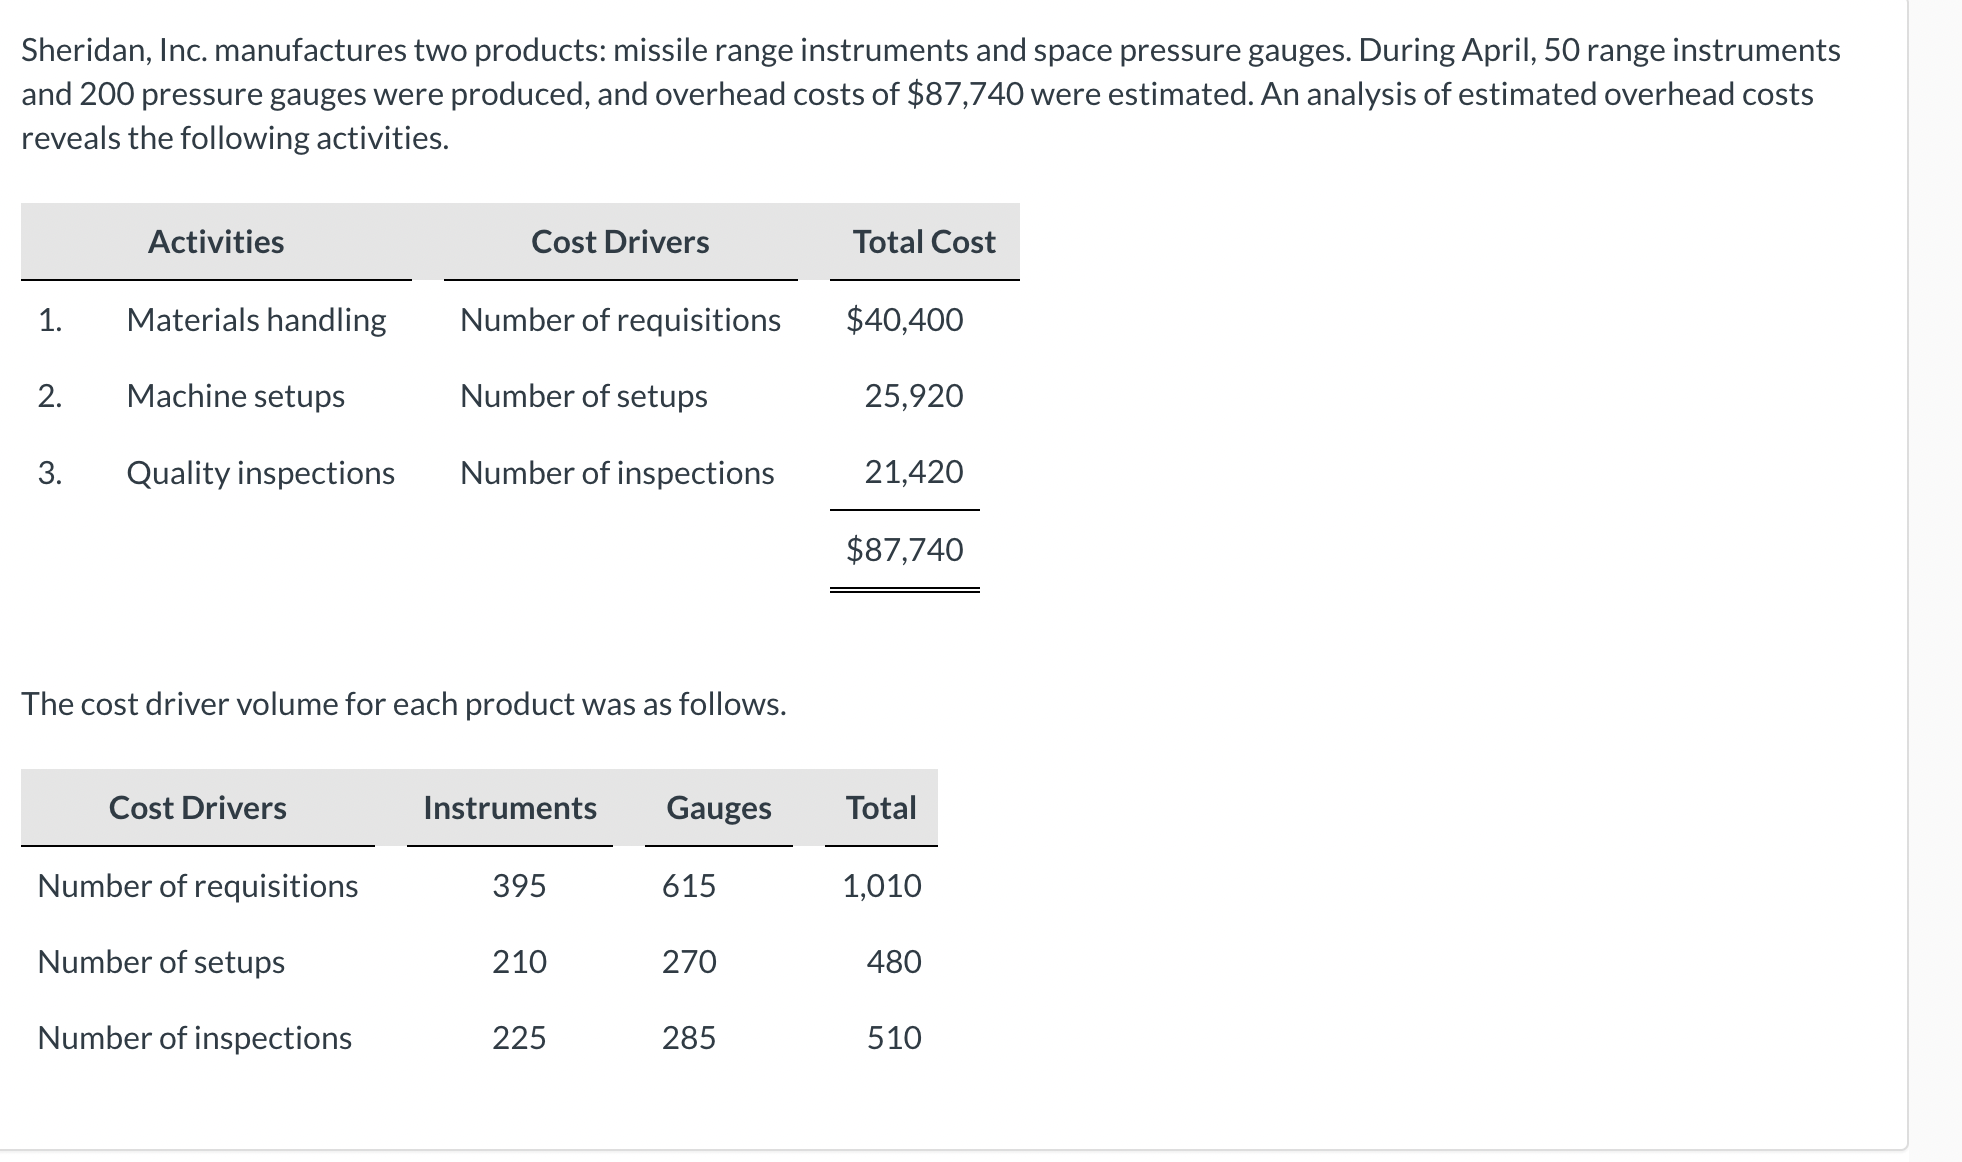Click the $40,400 materials handling cost
The height and width of the screenshot is (1162, 1962).
click(904, 320)
